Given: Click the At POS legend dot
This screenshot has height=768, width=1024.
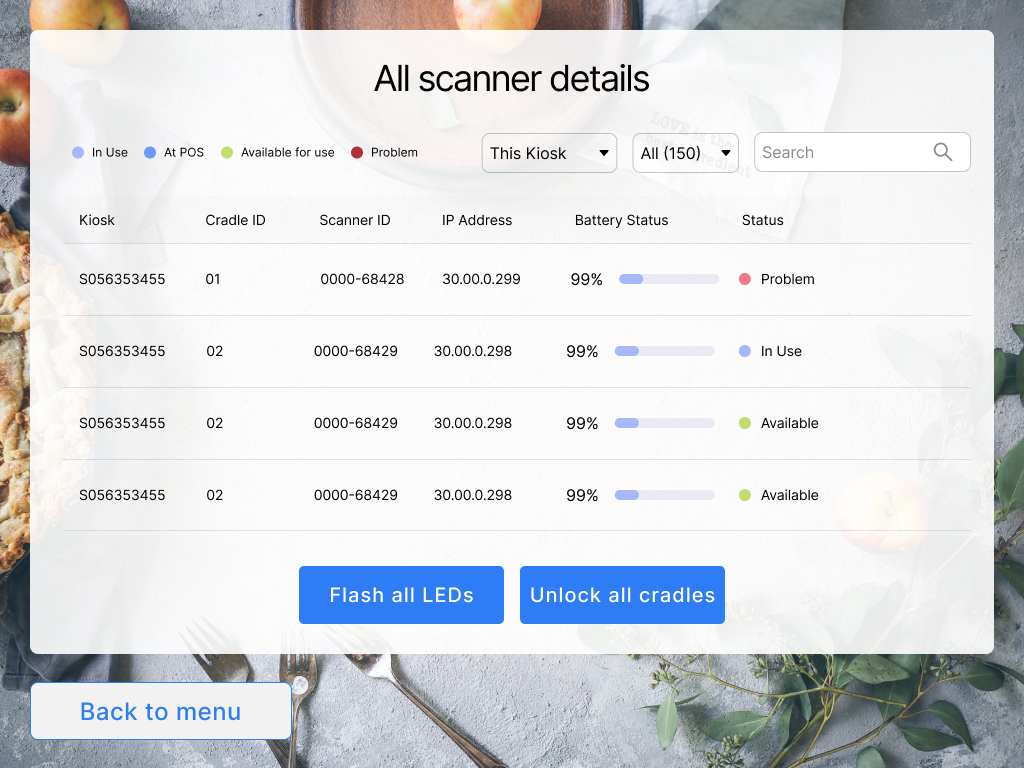Looking at the screenshot, I should tap(150, 153).
